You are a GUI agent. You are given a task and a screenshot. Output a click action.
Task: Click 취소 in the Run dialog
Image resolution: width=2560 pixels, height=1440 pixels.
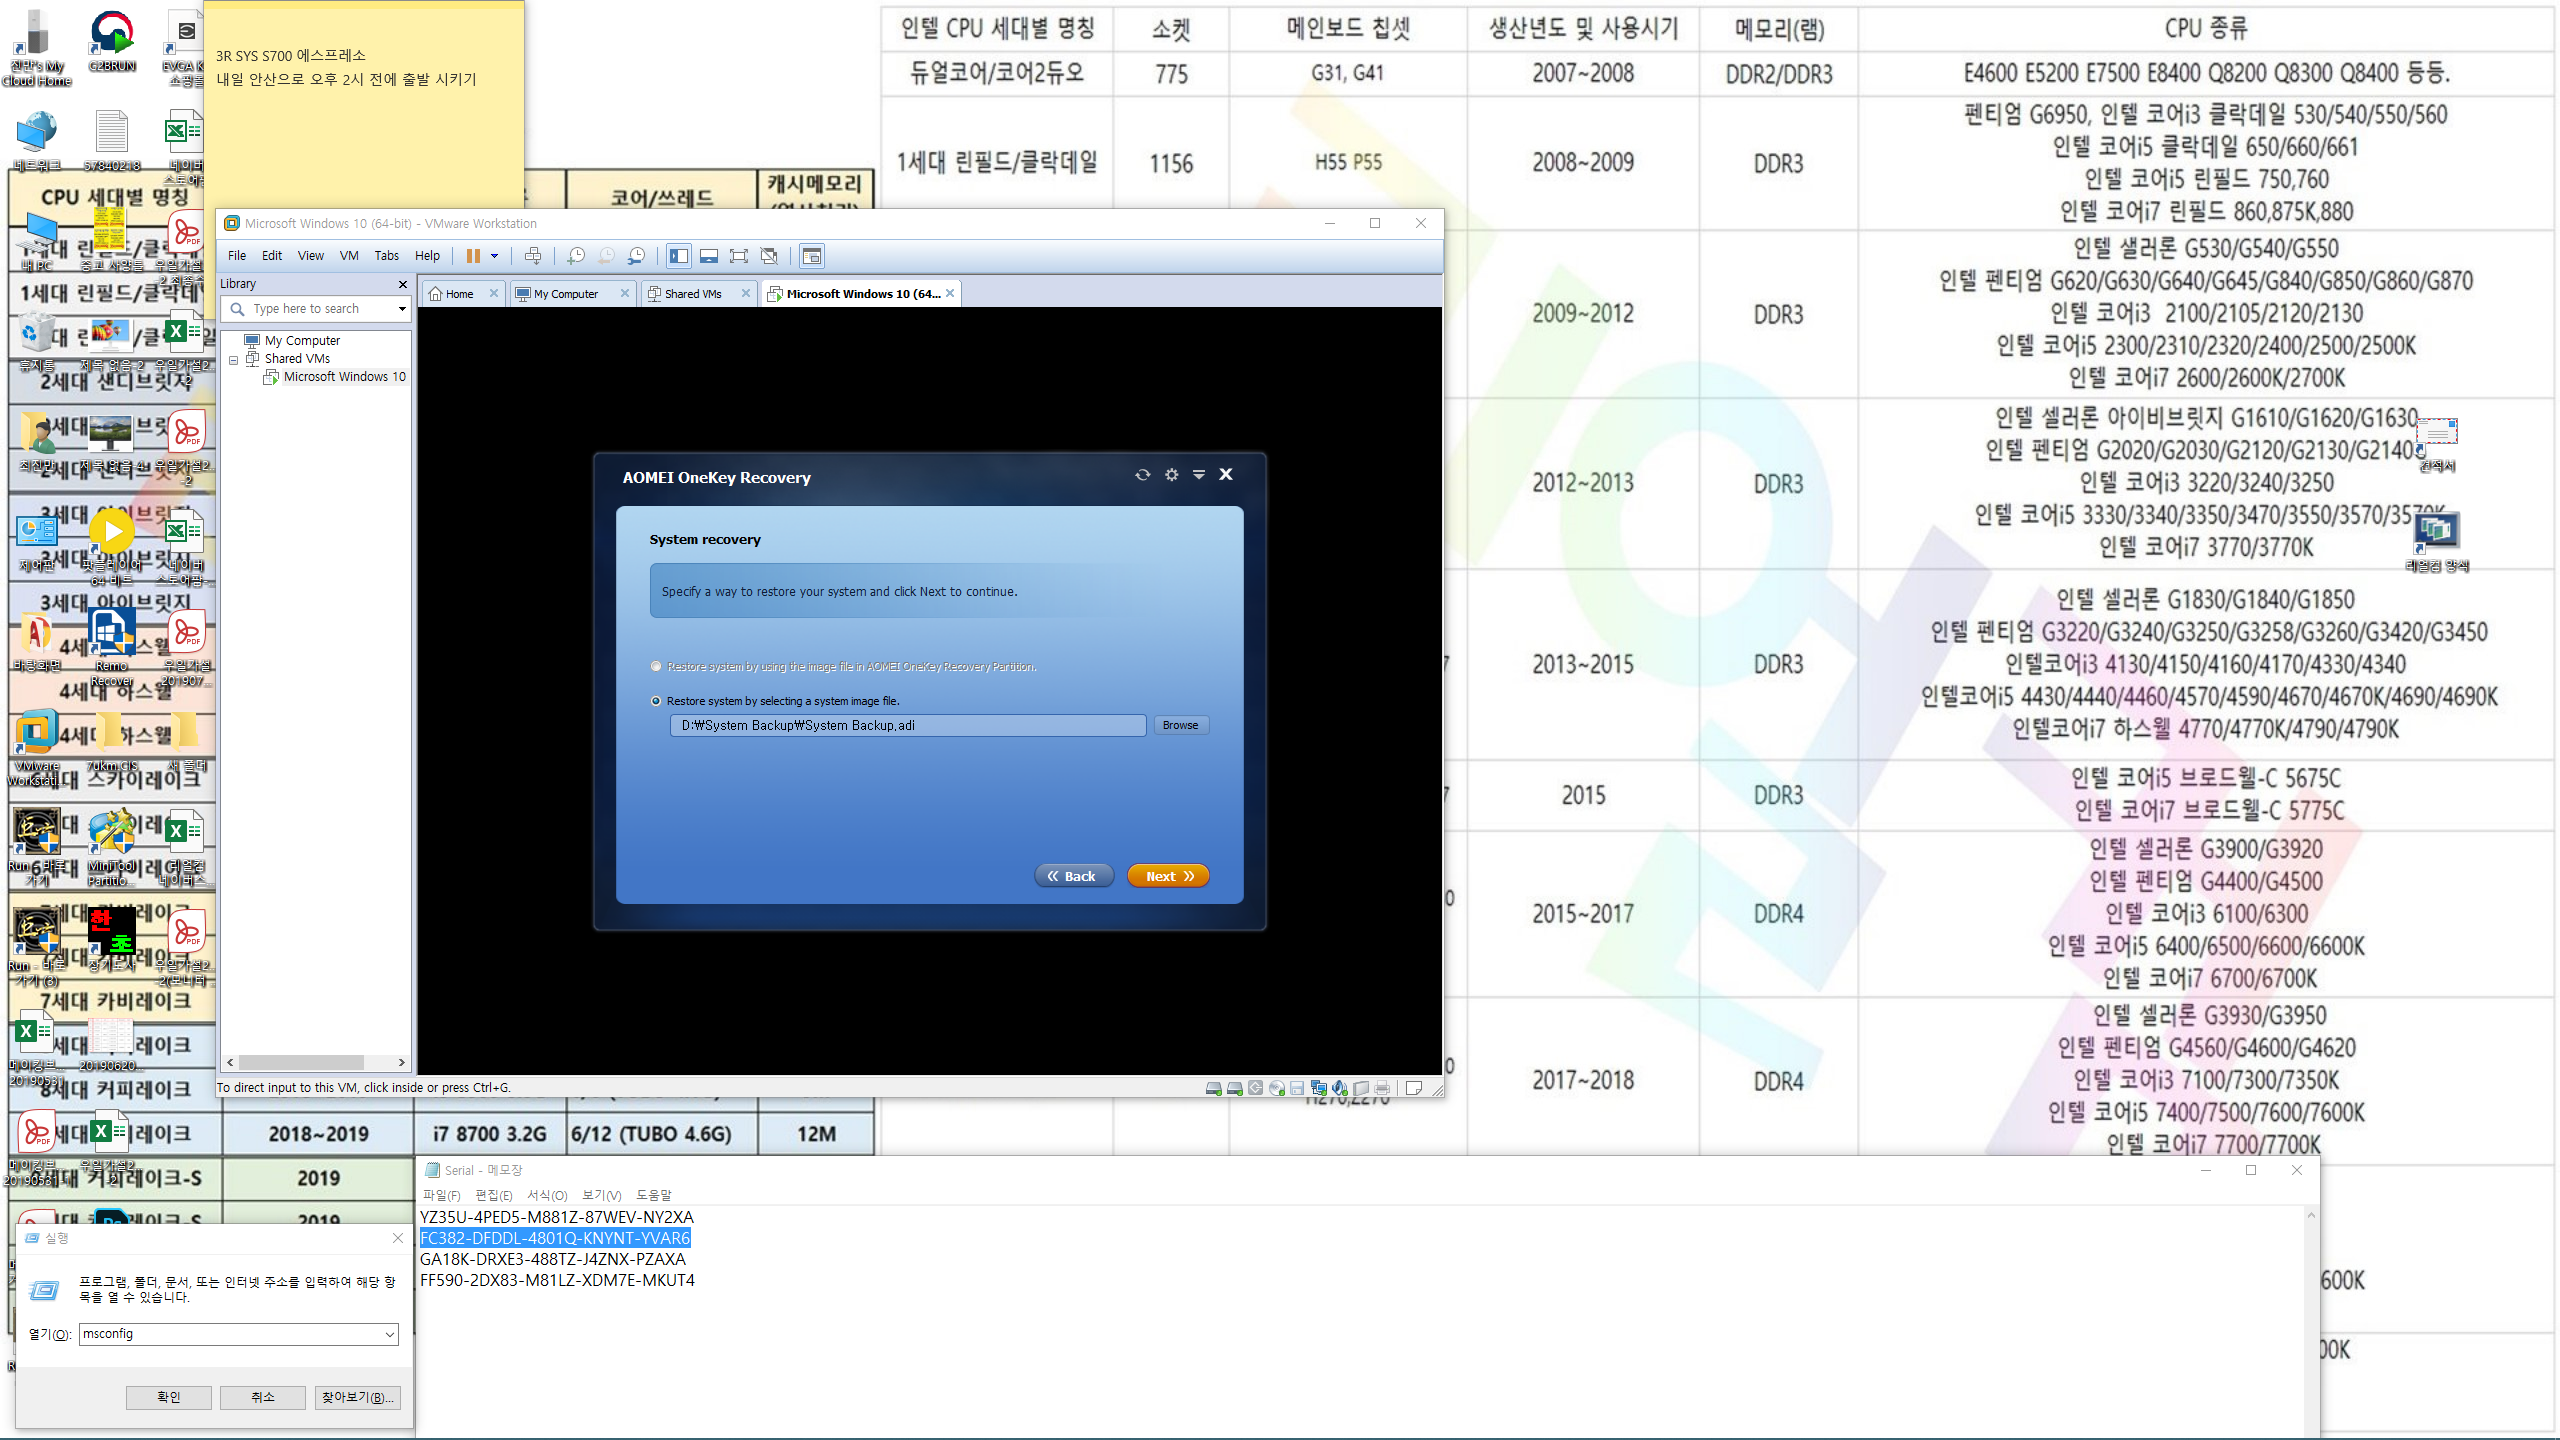pyautogui.click(x=263, y=1397)
